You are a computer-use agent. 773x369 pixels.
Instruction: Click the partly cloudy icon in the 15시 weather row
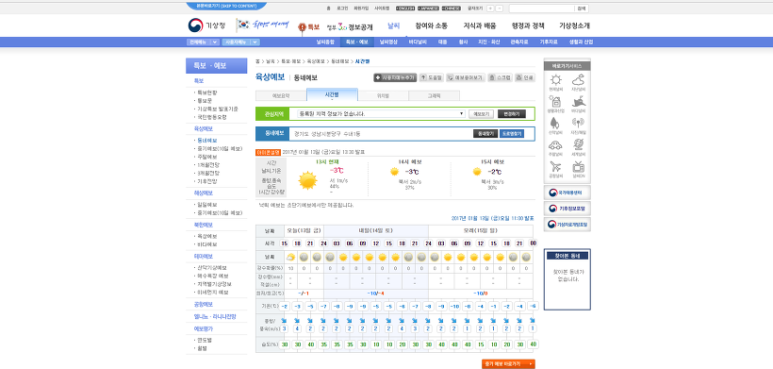click(291, 257)
